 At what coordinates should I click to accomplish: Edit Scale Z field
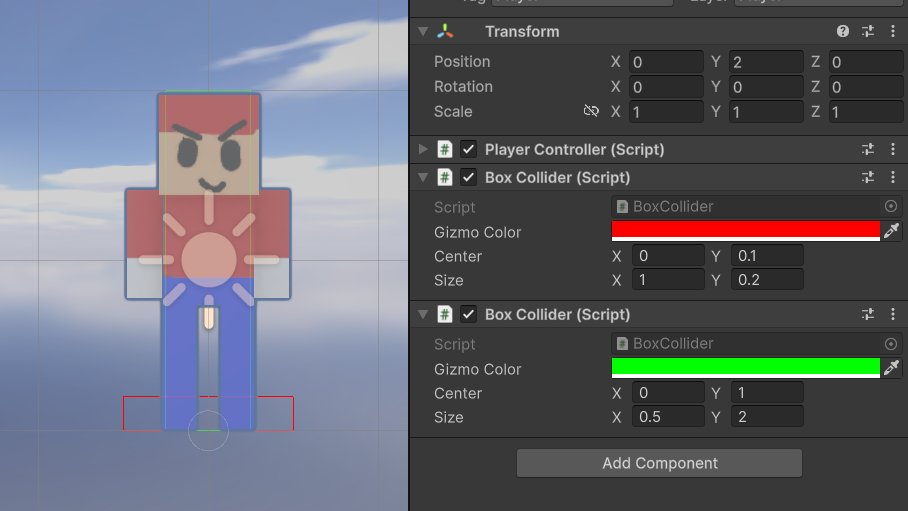[865, 112]
